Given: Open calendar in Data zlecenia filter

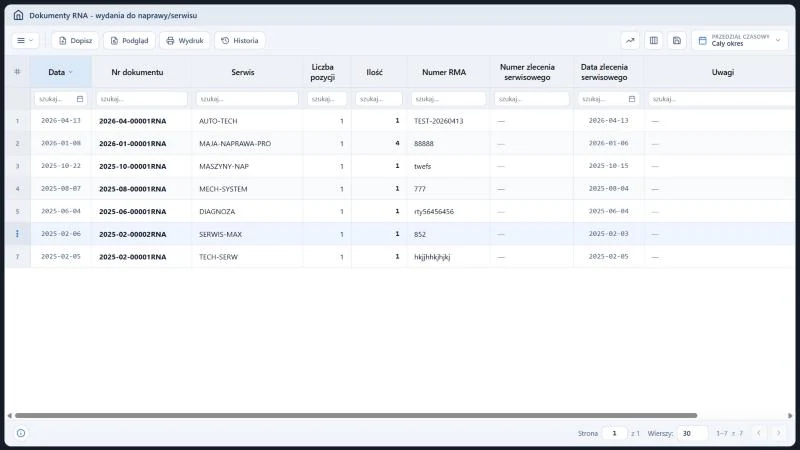Looking at the screenshot, I should (x=632, y=99).
